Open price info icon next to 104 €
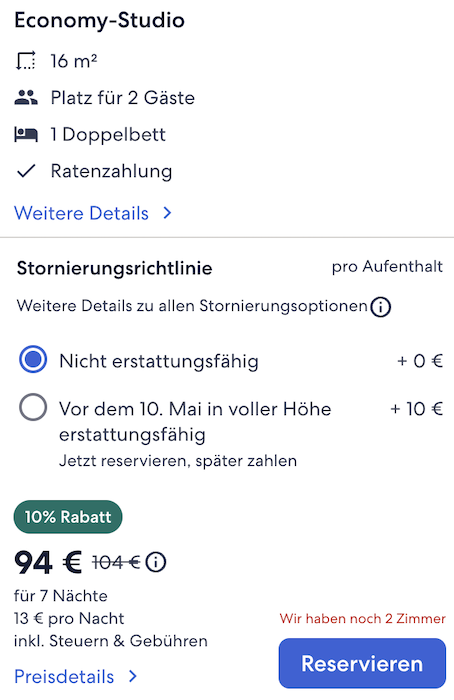The height and width of the screenshot is (700, 454). coord(156,562)
